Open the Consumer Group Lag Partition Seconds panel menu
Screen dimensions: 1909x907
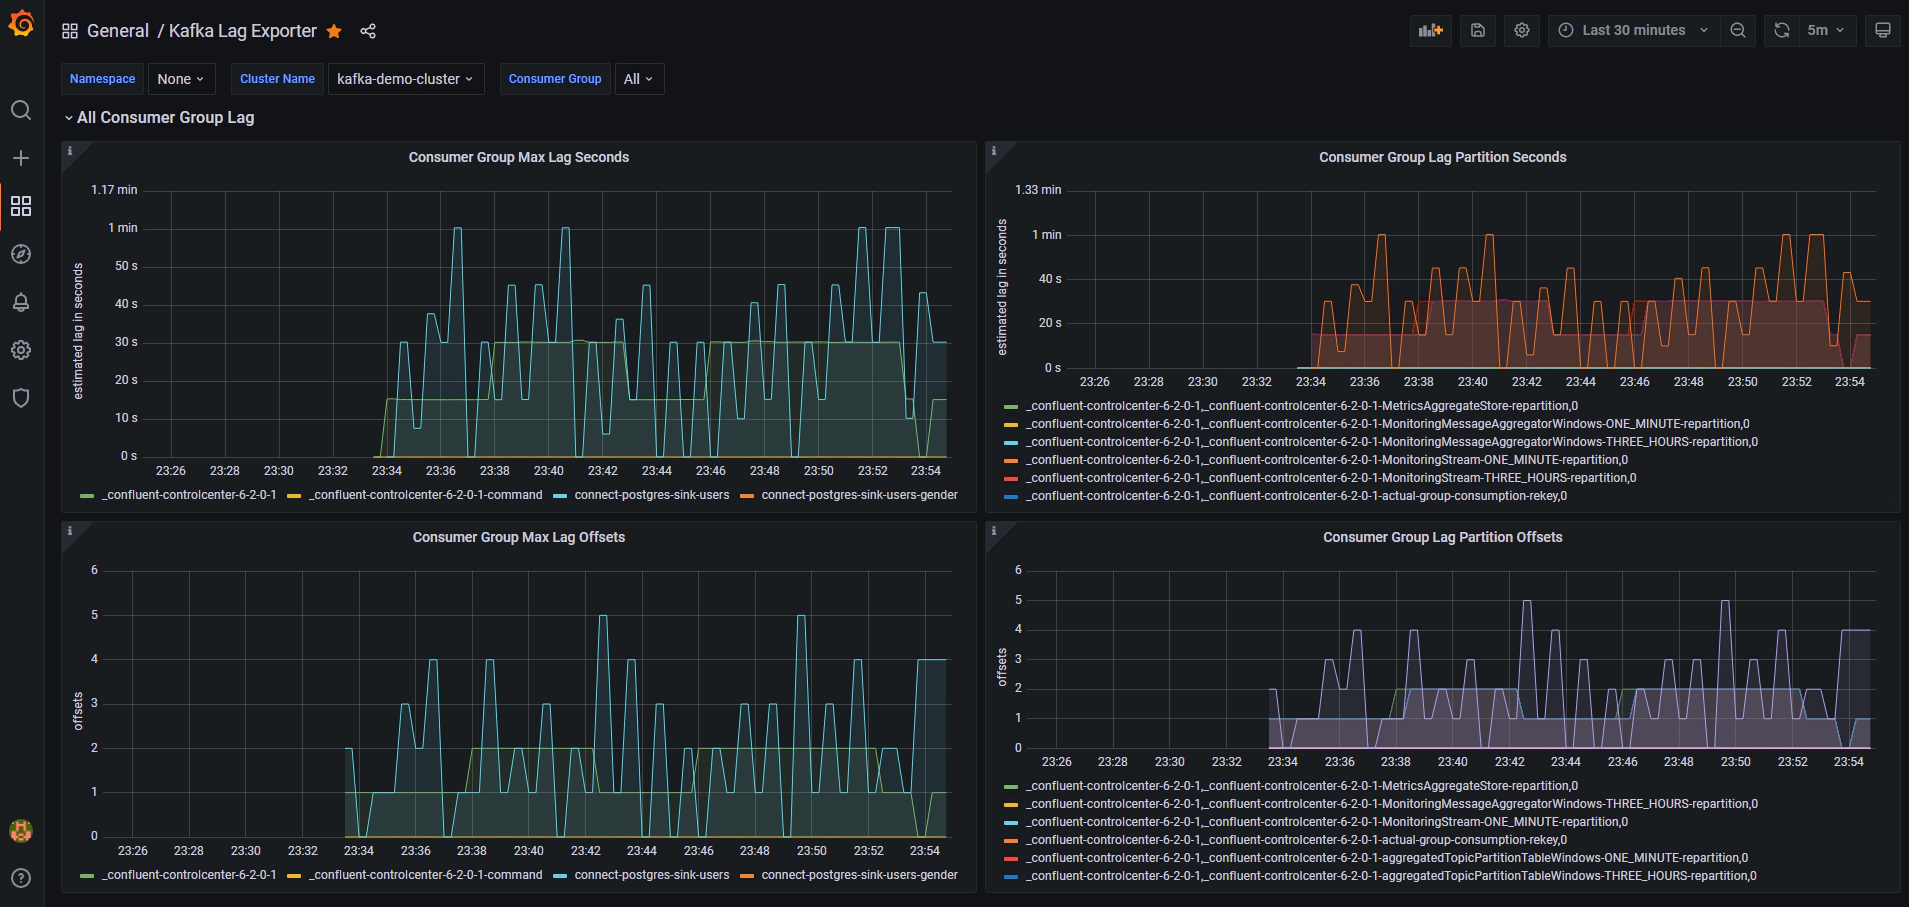(x=1442, y=157)
